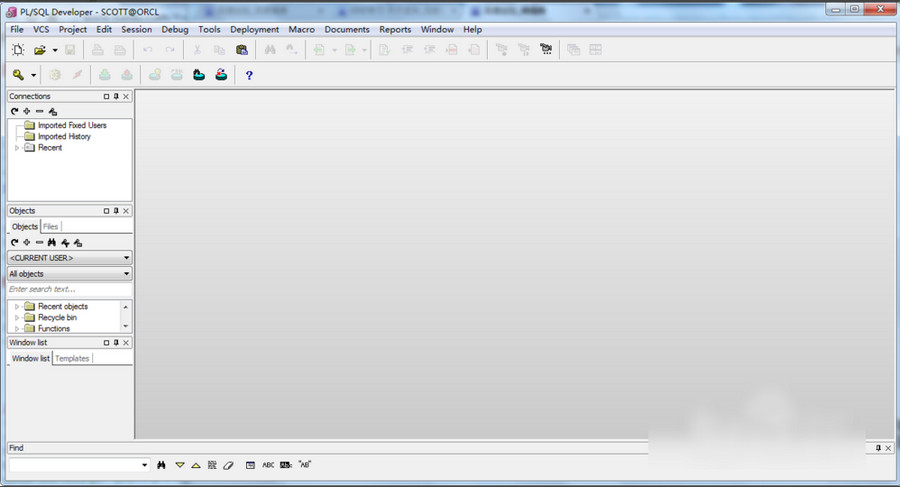Open the All objects filter dropdown

(x=126, y=274)
